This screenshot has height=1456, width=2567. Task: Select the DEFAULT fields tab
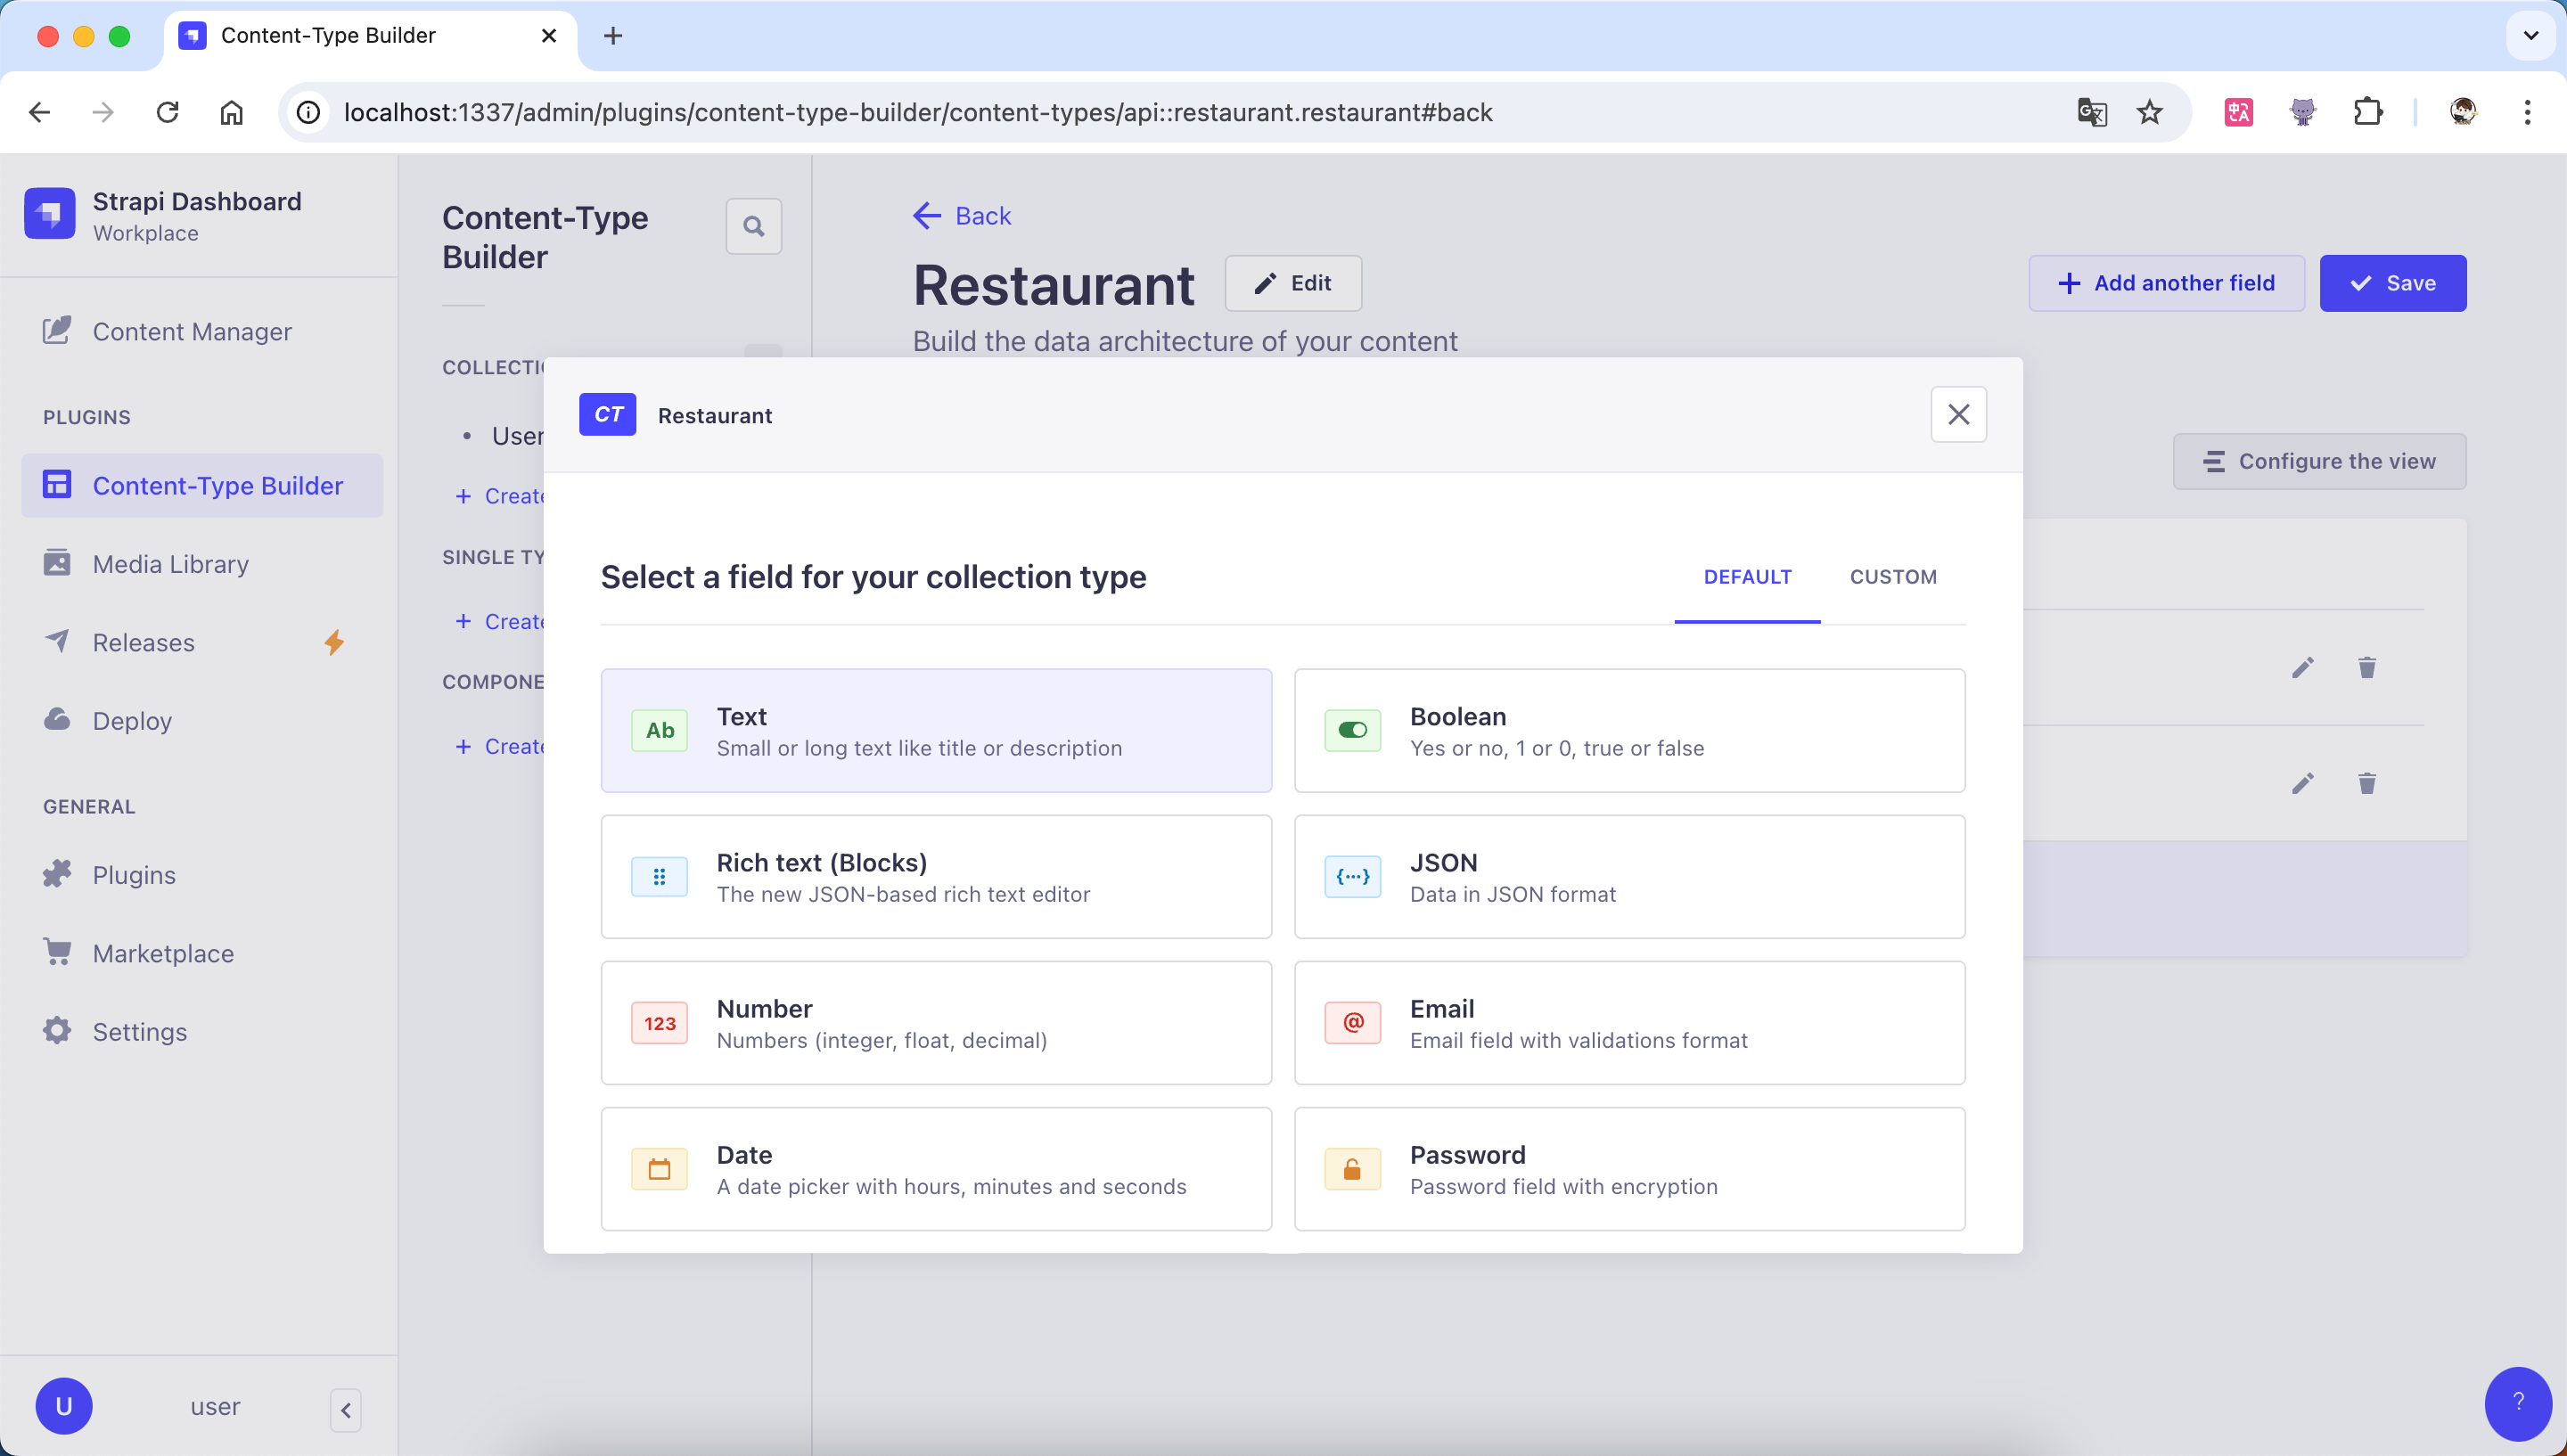coord(1747,577)
